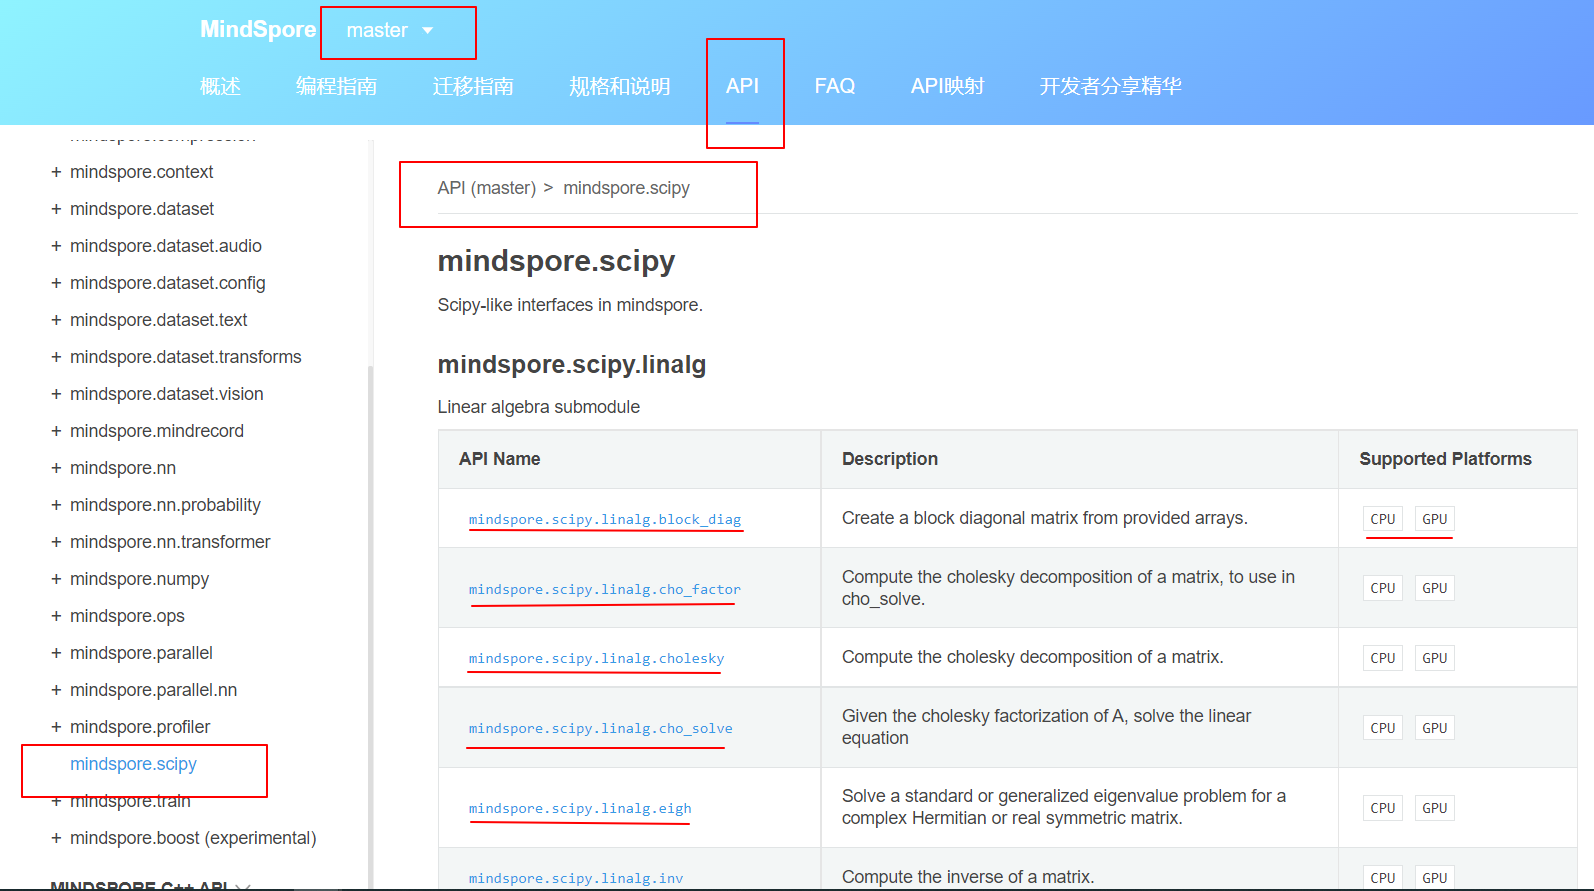Image resolution: width=1594 pixels, height=891 pixels.
Task: Open mindspore.scipy.linalg.cholesky API link
Action: [596, 658]
